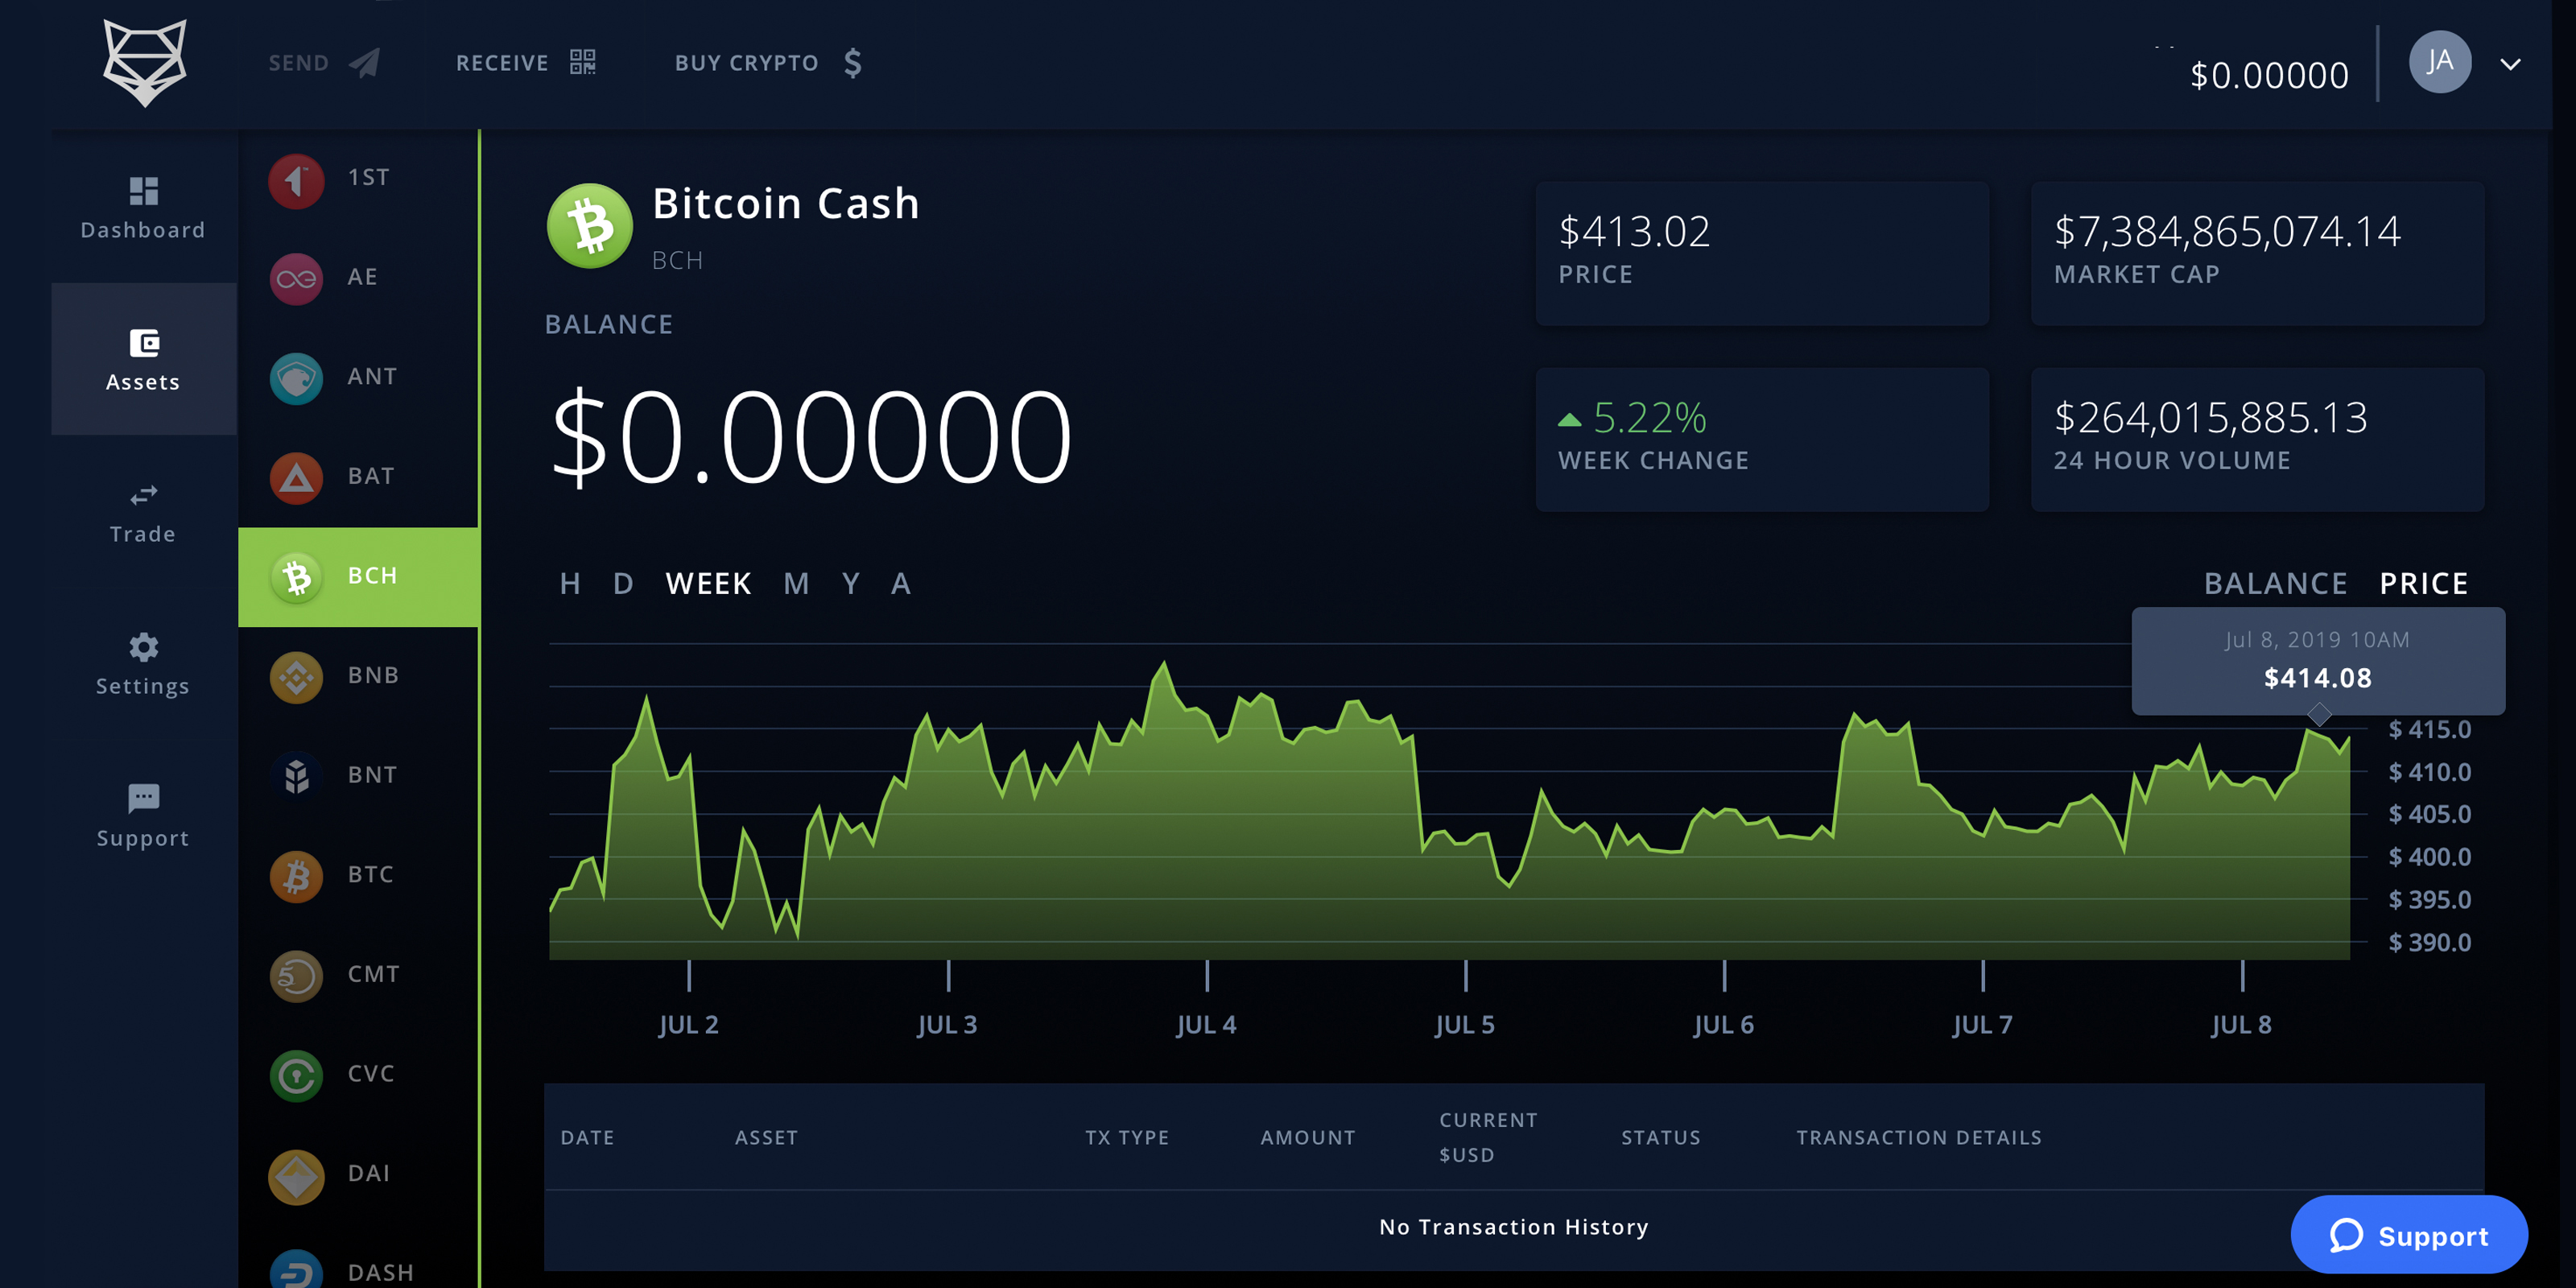Set chart range to H (hour)
Viewport: 2576px width, 1288px height.
[570, 583]
